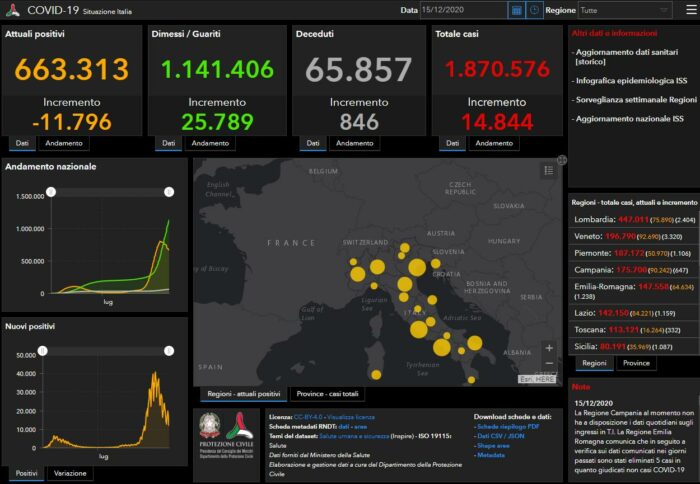700x484 pixels.
Task: Zoom in on the map
Action: [x=548, y=348]
